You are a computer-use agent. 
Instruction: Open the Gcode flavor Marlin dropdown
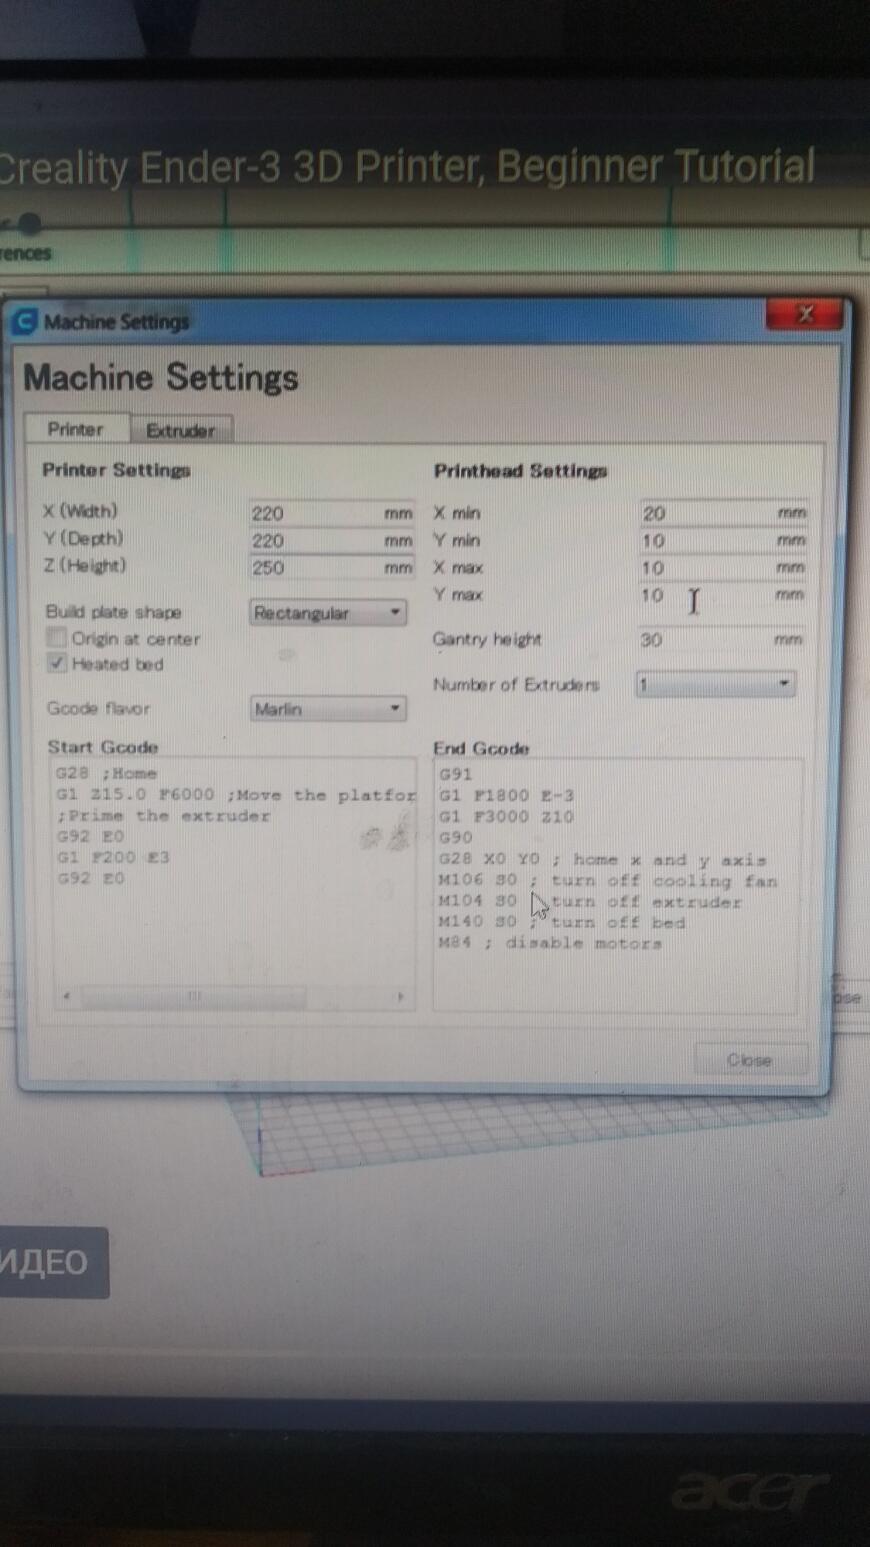[328, 709]
